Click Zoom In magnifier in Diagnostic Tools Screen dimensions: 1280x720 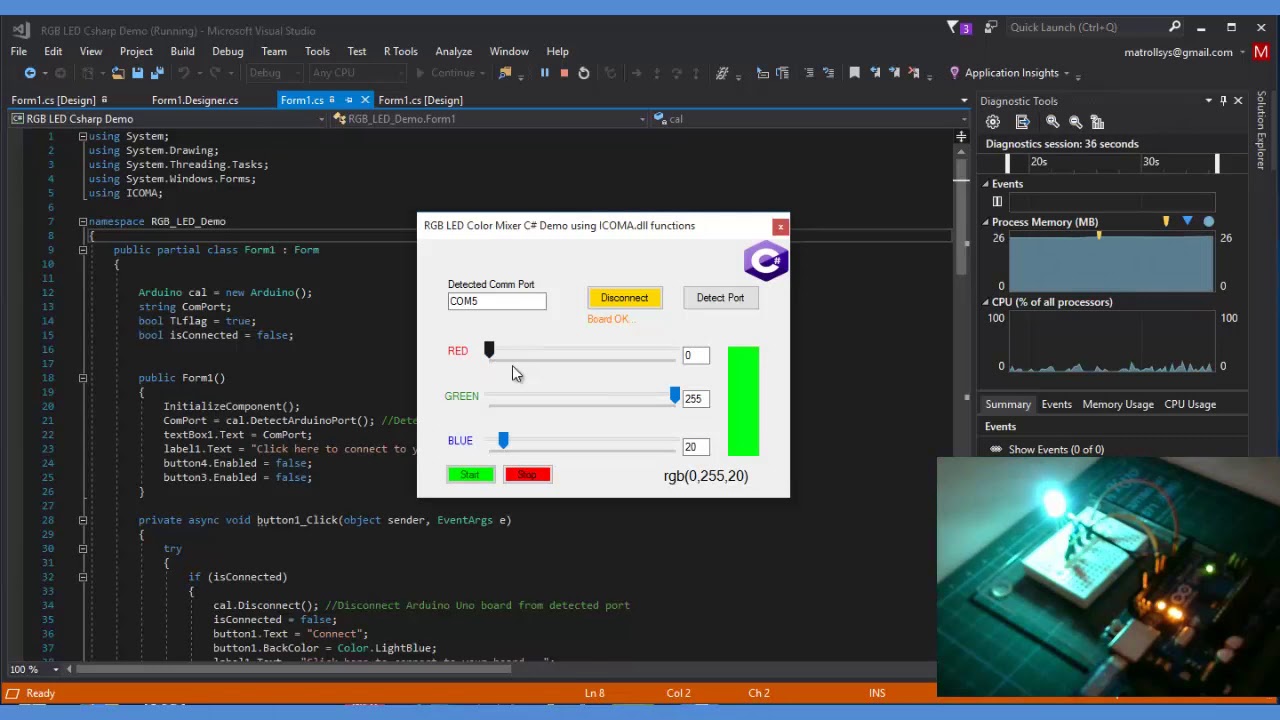click(x=1053, y=122)
